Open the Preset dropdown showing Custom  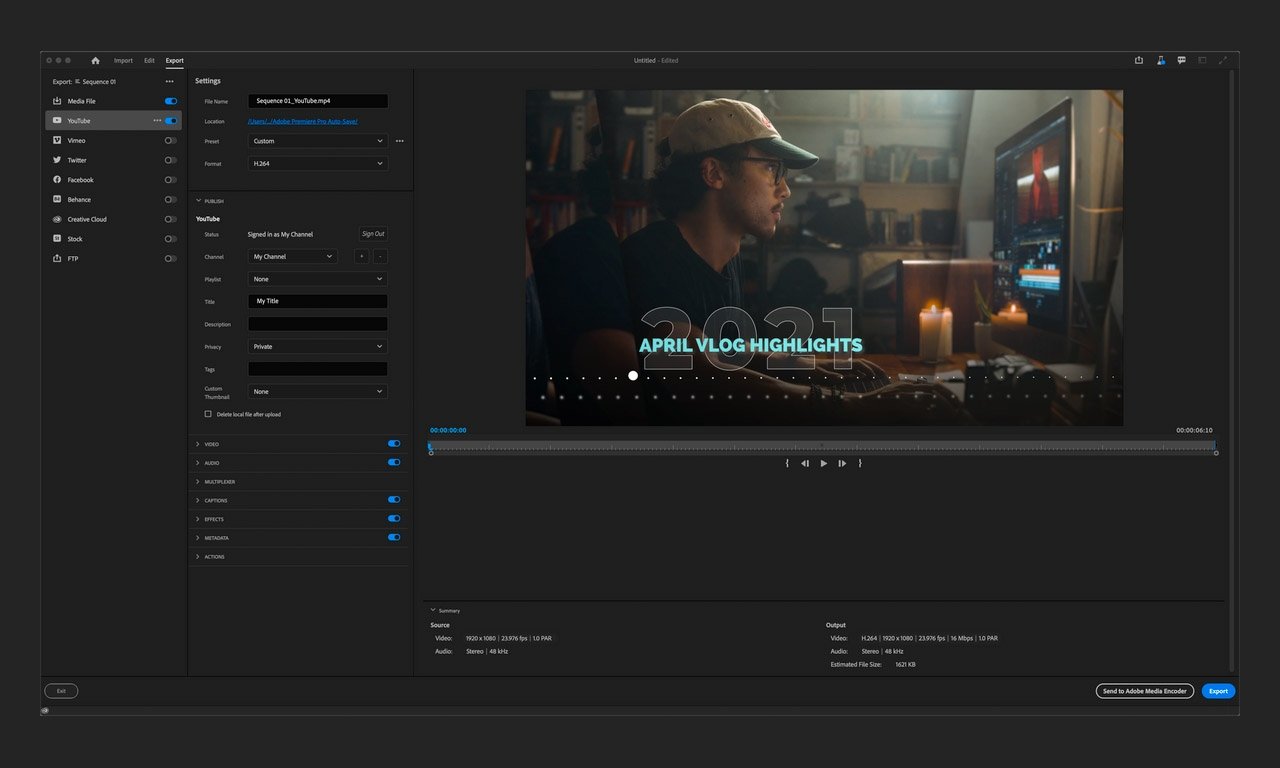(318, 141)
